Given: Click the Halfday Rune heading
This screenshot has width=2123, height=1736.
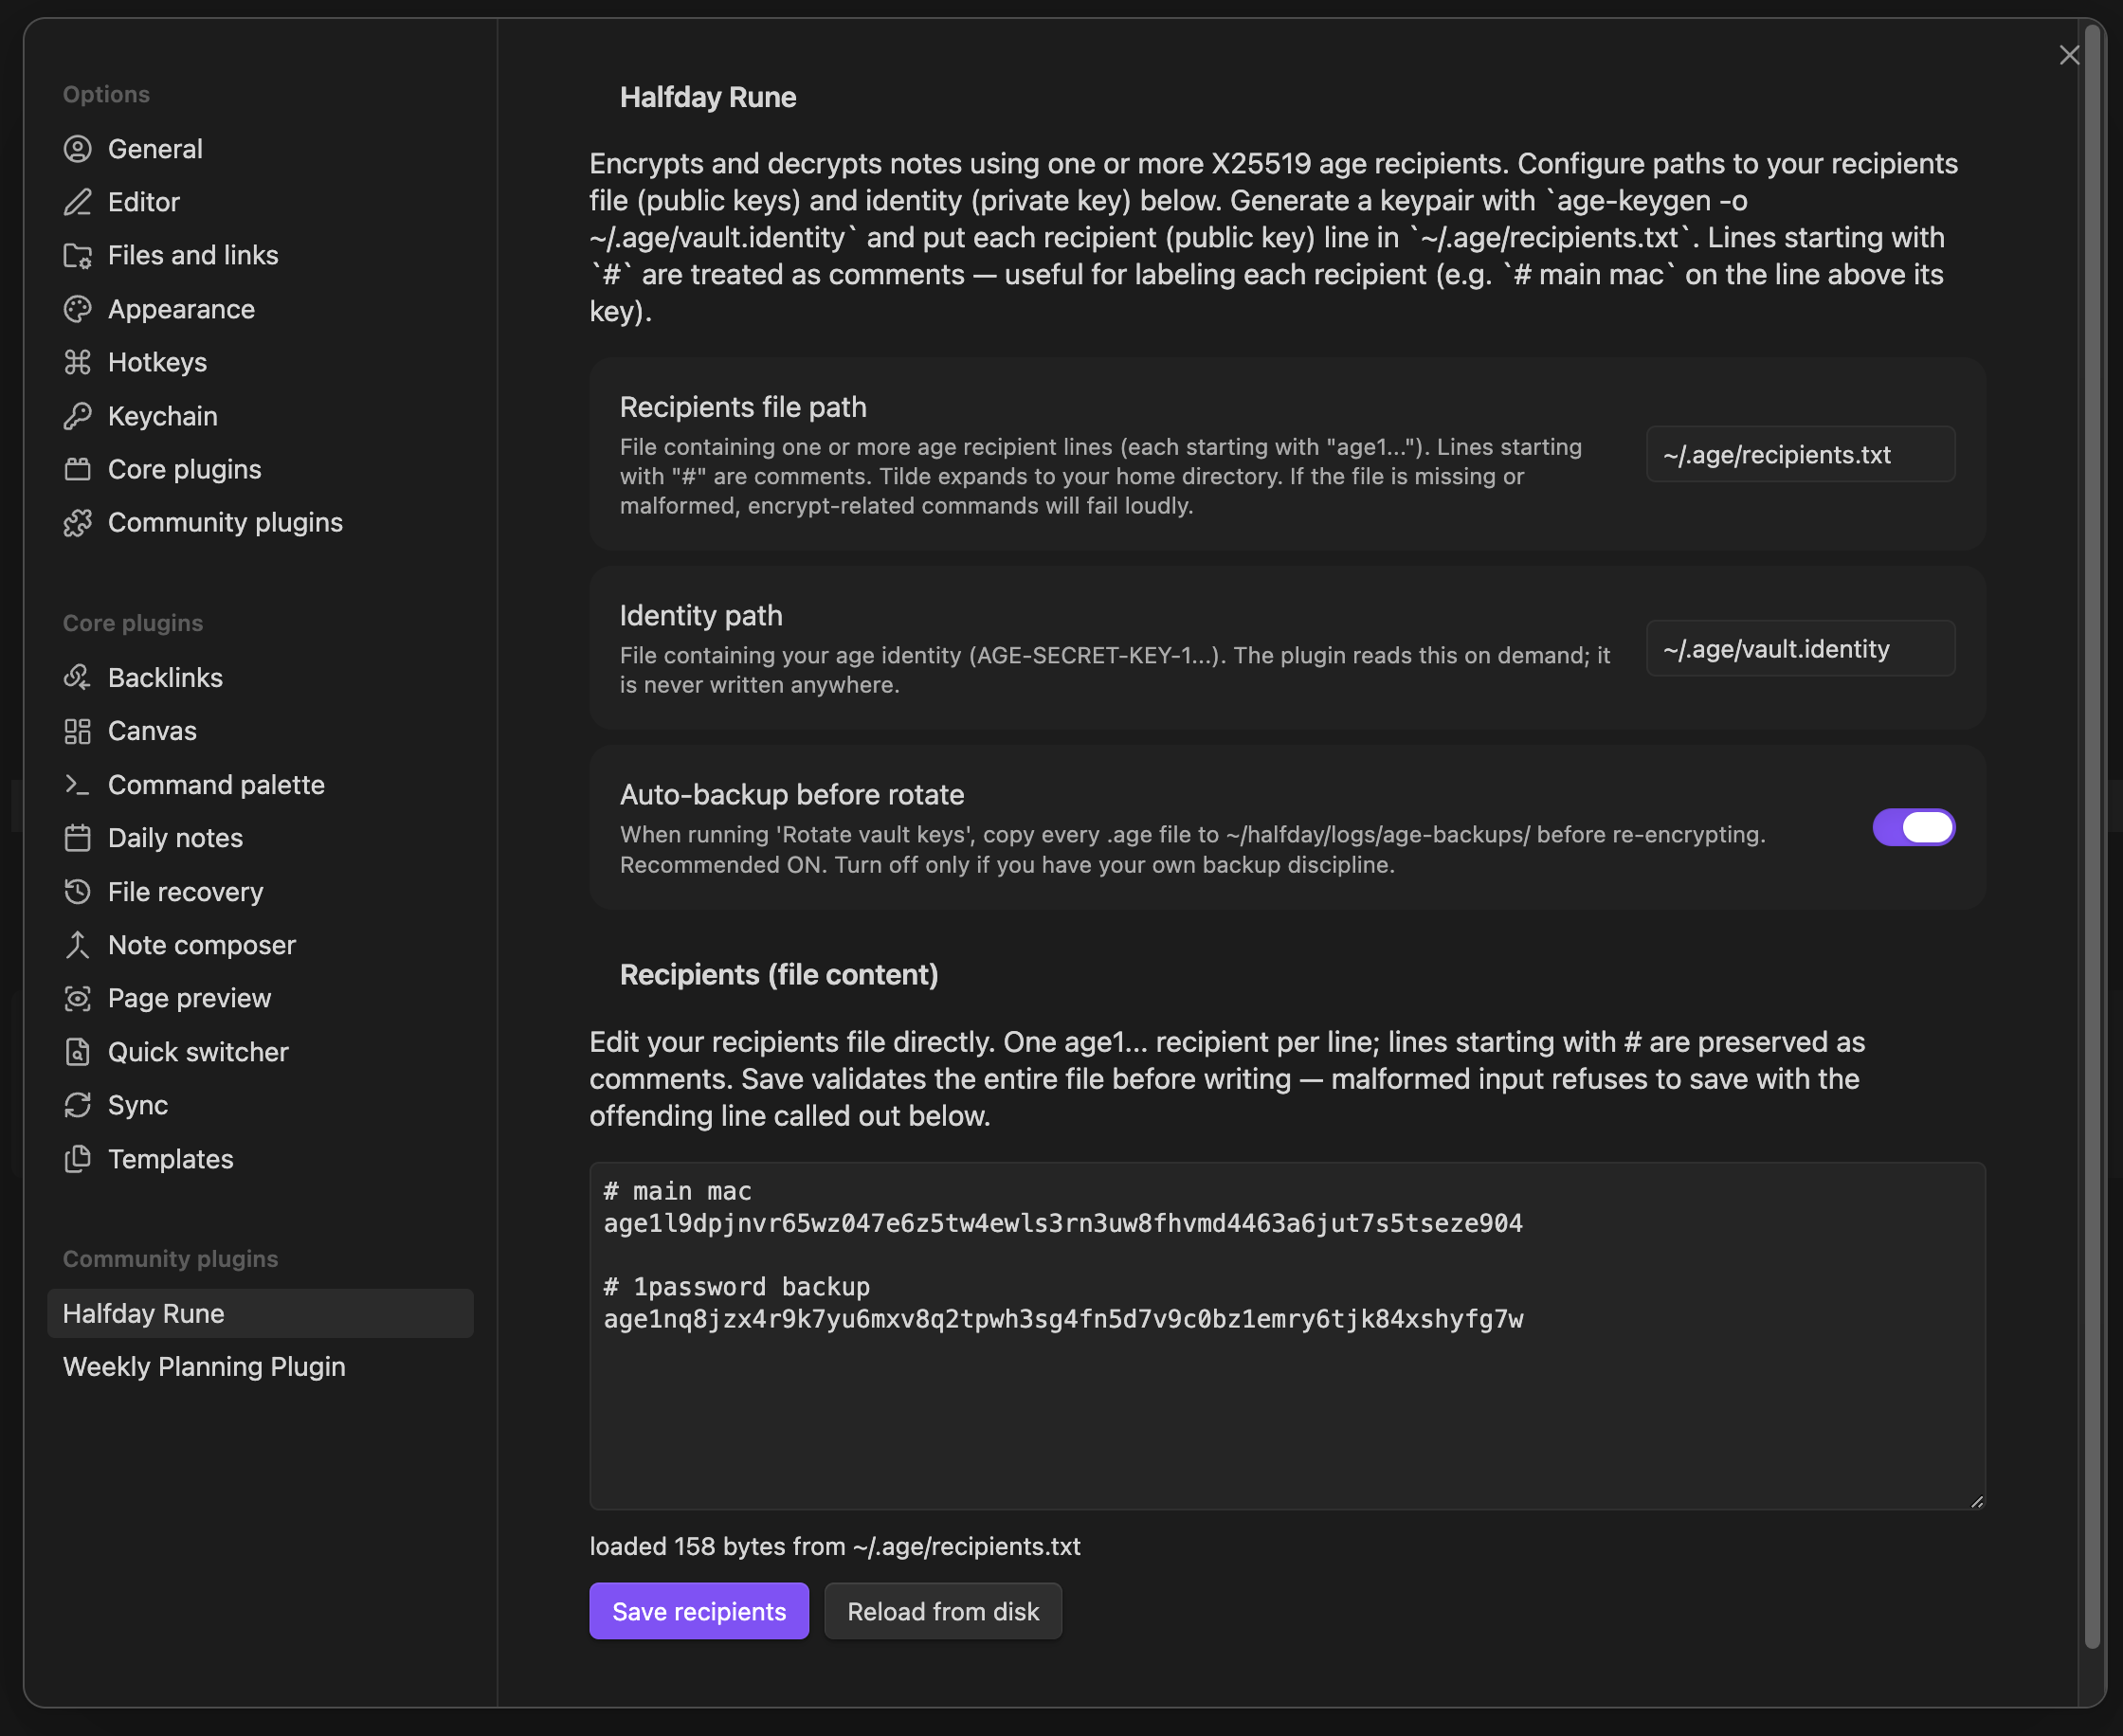Looking at the screenshot, I should coord(708,97).
